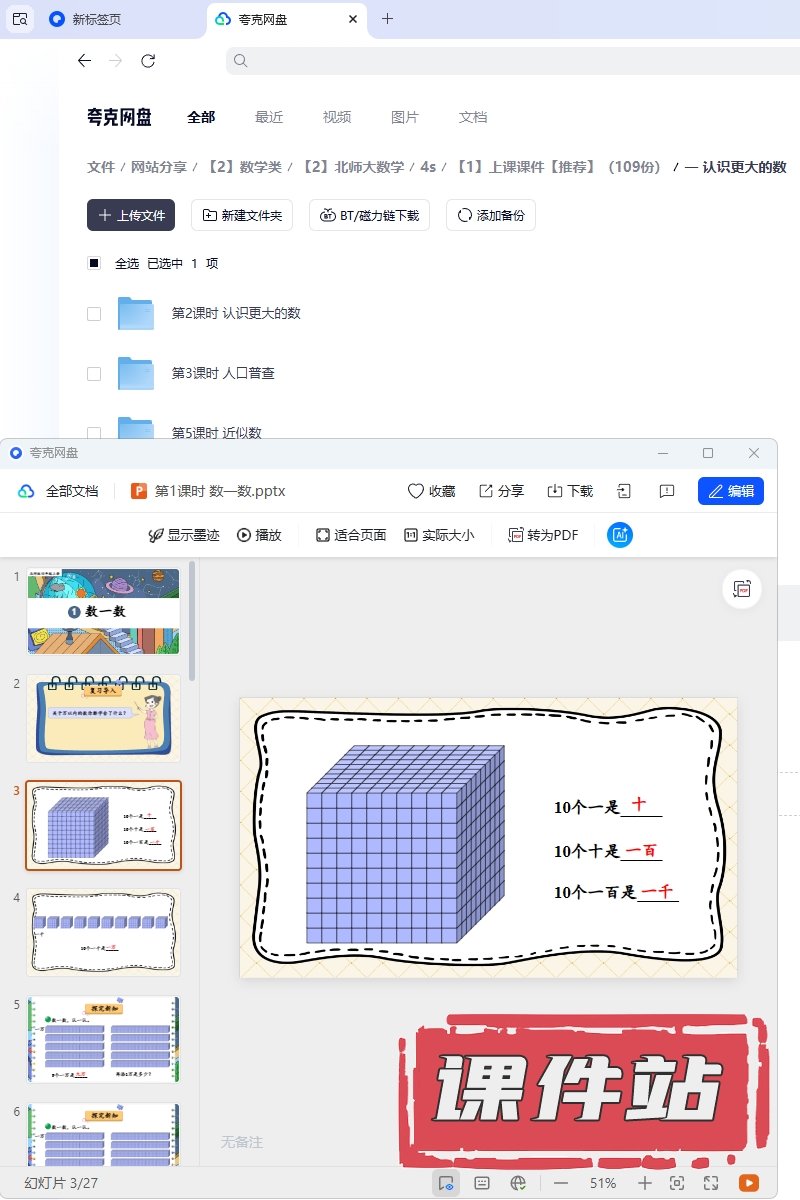This screenshot has width=800, height=1200.
Task: Click the blue 编辑 button
Action: click(731, 491)
